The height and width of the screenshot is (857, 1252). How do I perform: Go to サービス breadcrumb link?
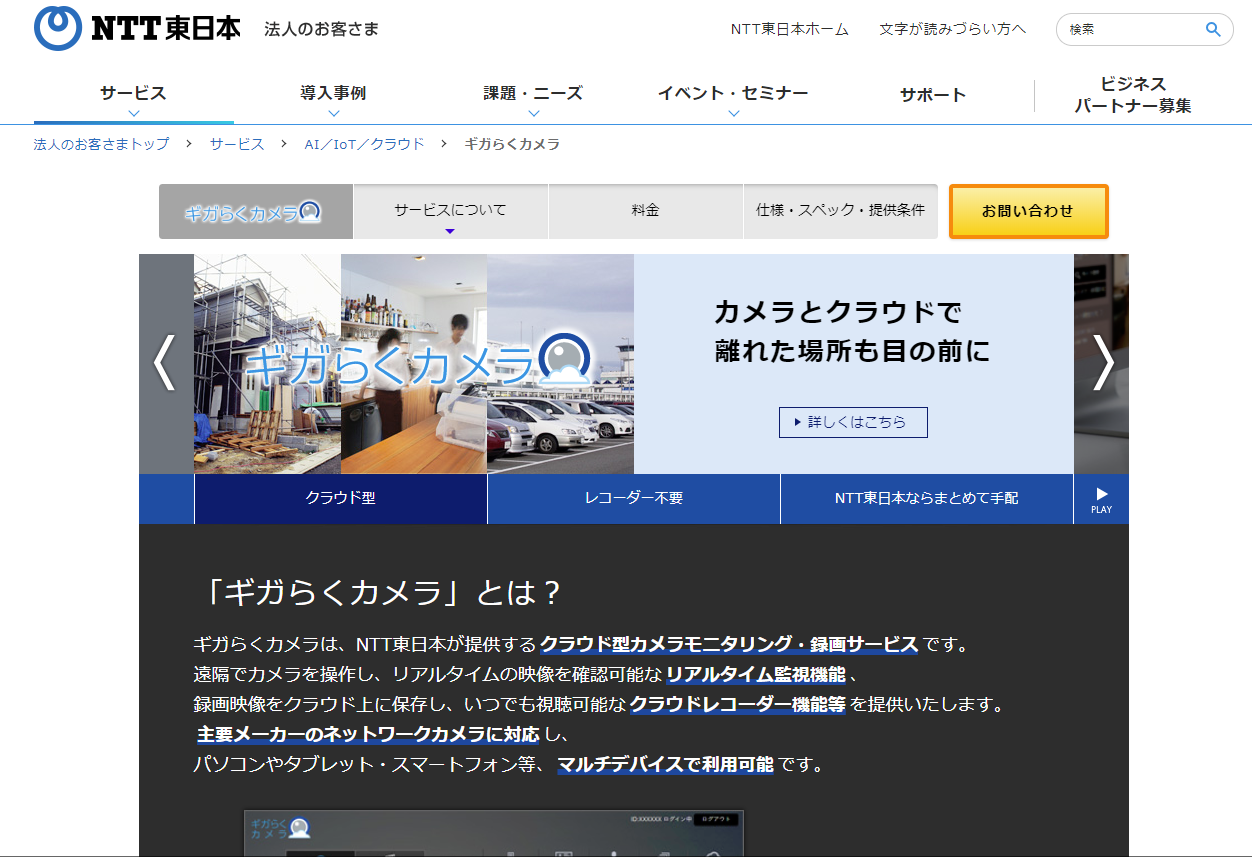pos(237,144)
